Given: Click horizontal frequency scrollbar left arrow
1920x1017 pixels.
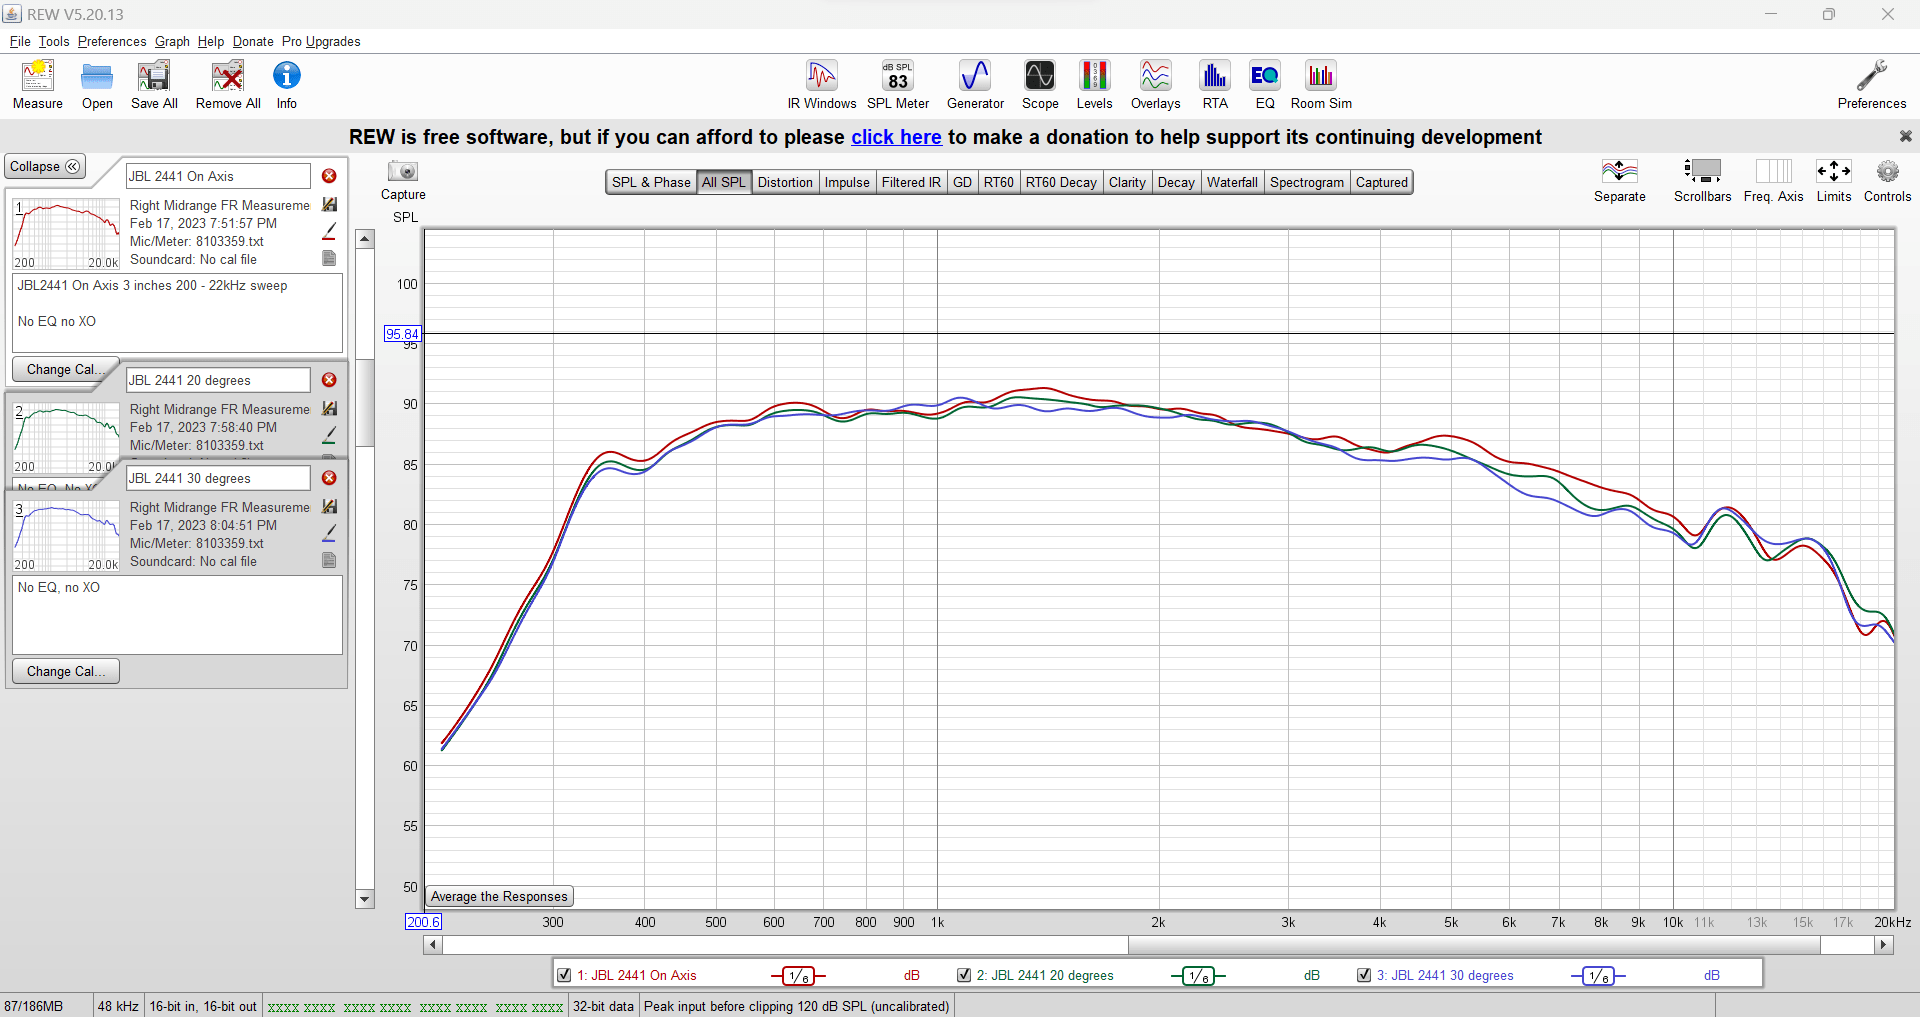Looking at the screenshot, I should (x=433, y=944).
